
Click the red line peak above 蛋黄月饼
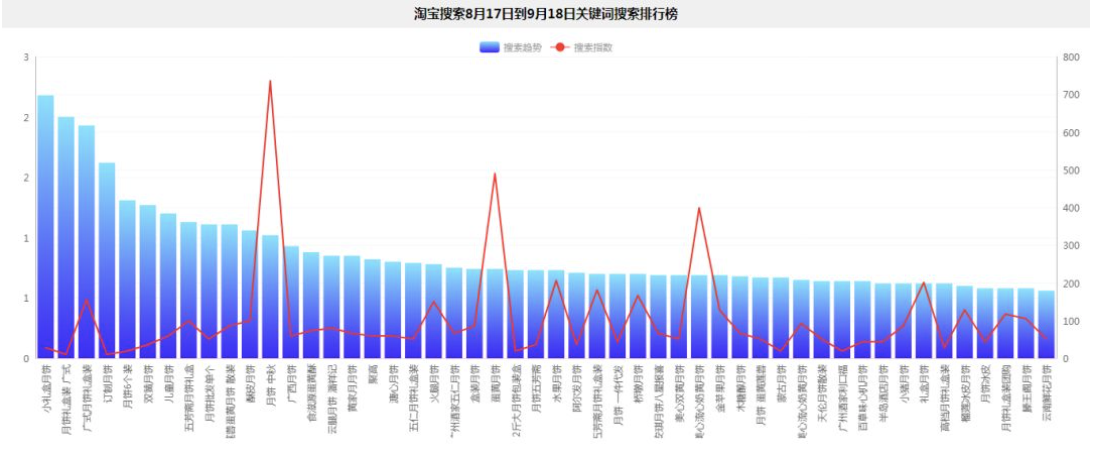pyautogui.click(x=494, y=174)
